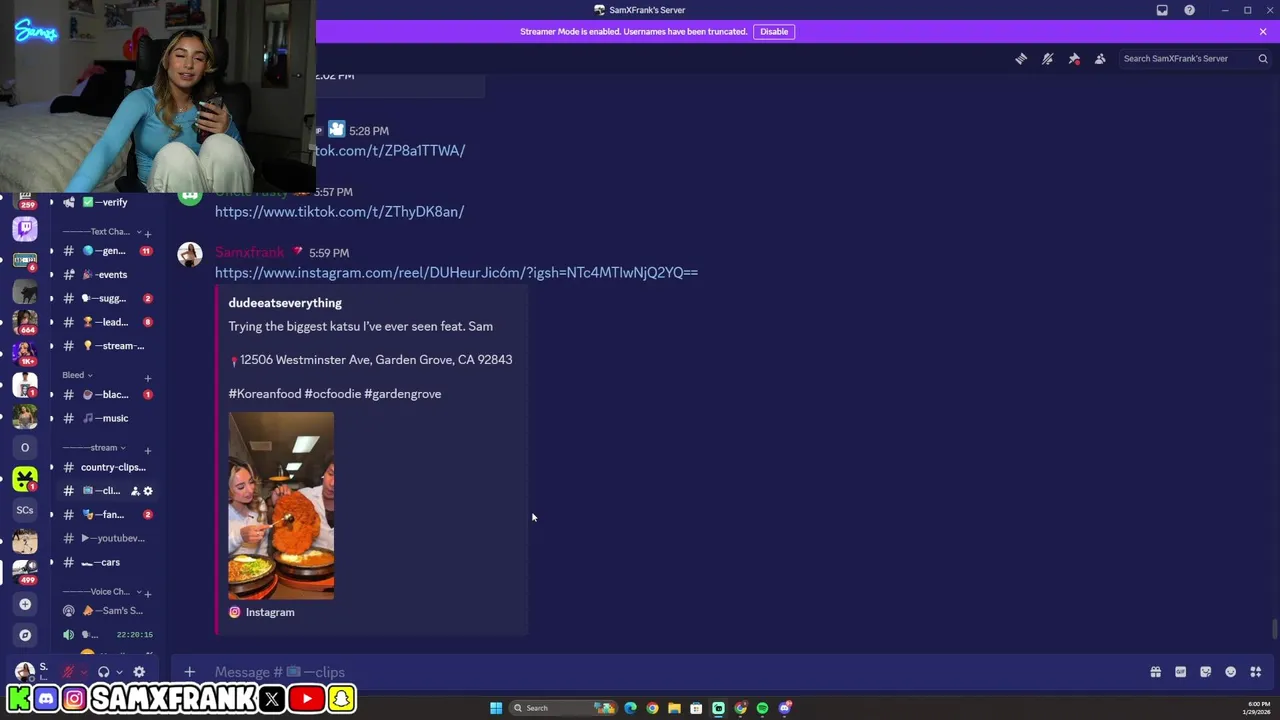Open the music channel

point(108,418)
